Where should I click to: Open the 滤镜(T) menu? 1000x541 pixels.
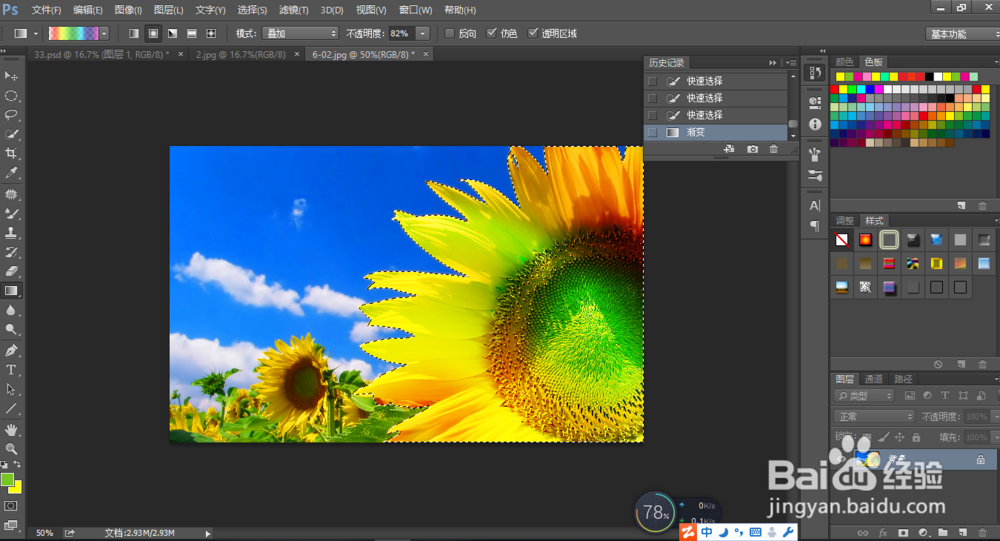point(293,10)
